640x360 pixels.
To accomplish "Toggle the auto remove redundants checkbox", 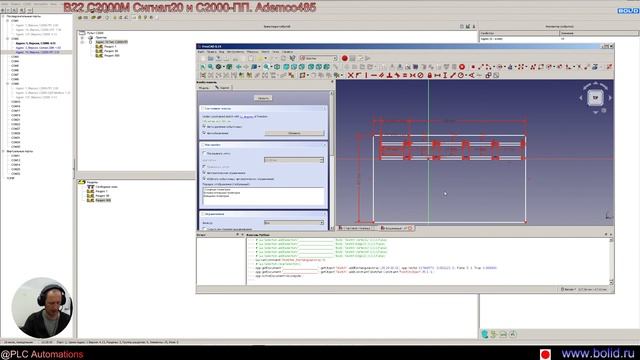I will point(204,127).
